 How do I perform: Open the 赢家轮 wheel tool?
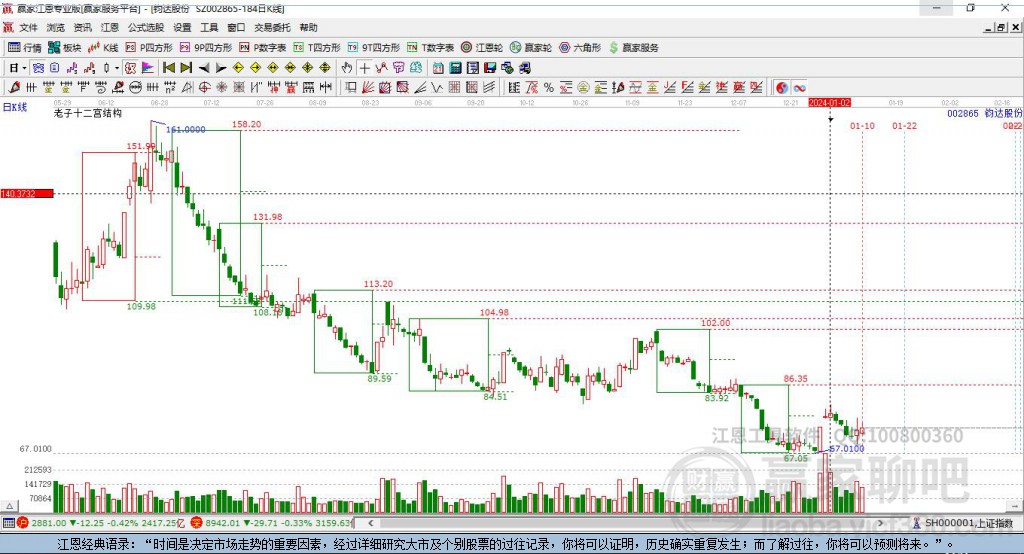click(531, 48)
